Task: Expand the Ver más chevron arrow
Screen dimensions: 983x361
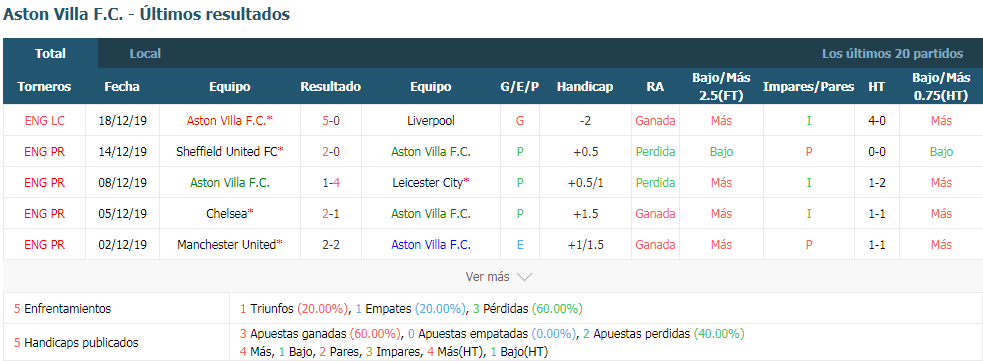Action: click(x=524, y=276)
